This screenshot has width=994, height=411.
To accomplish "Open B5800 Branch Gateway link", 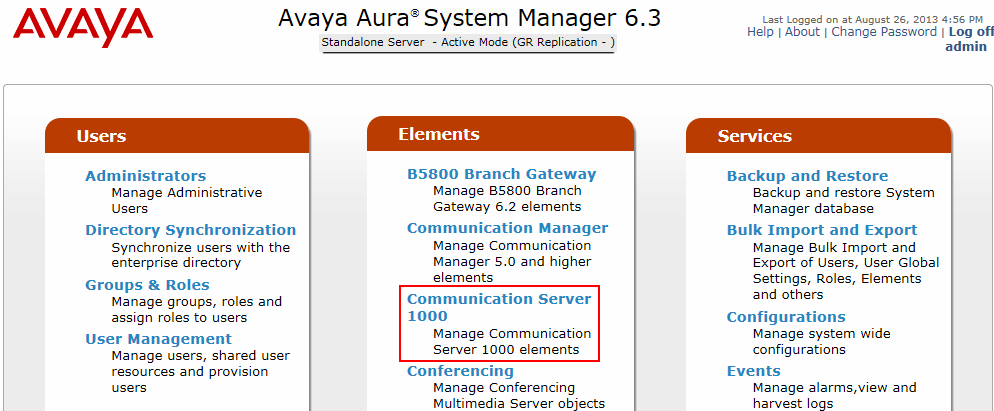I will point(501,174).
